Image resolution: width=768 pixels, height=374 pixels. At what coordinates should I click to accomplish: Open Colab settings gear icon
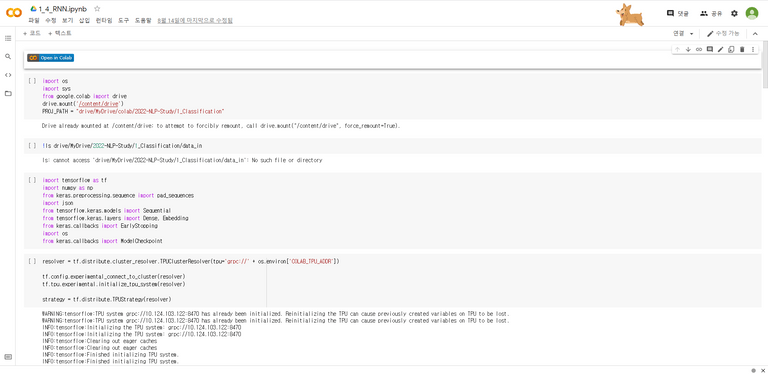pos(734,14)
